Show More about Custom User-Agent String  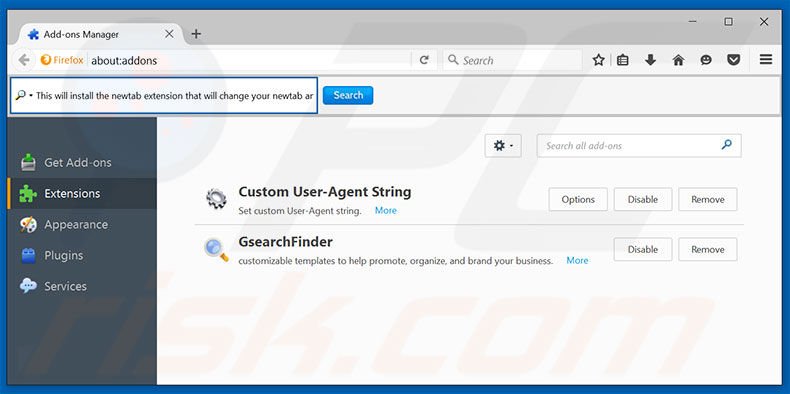click(385, 211)
